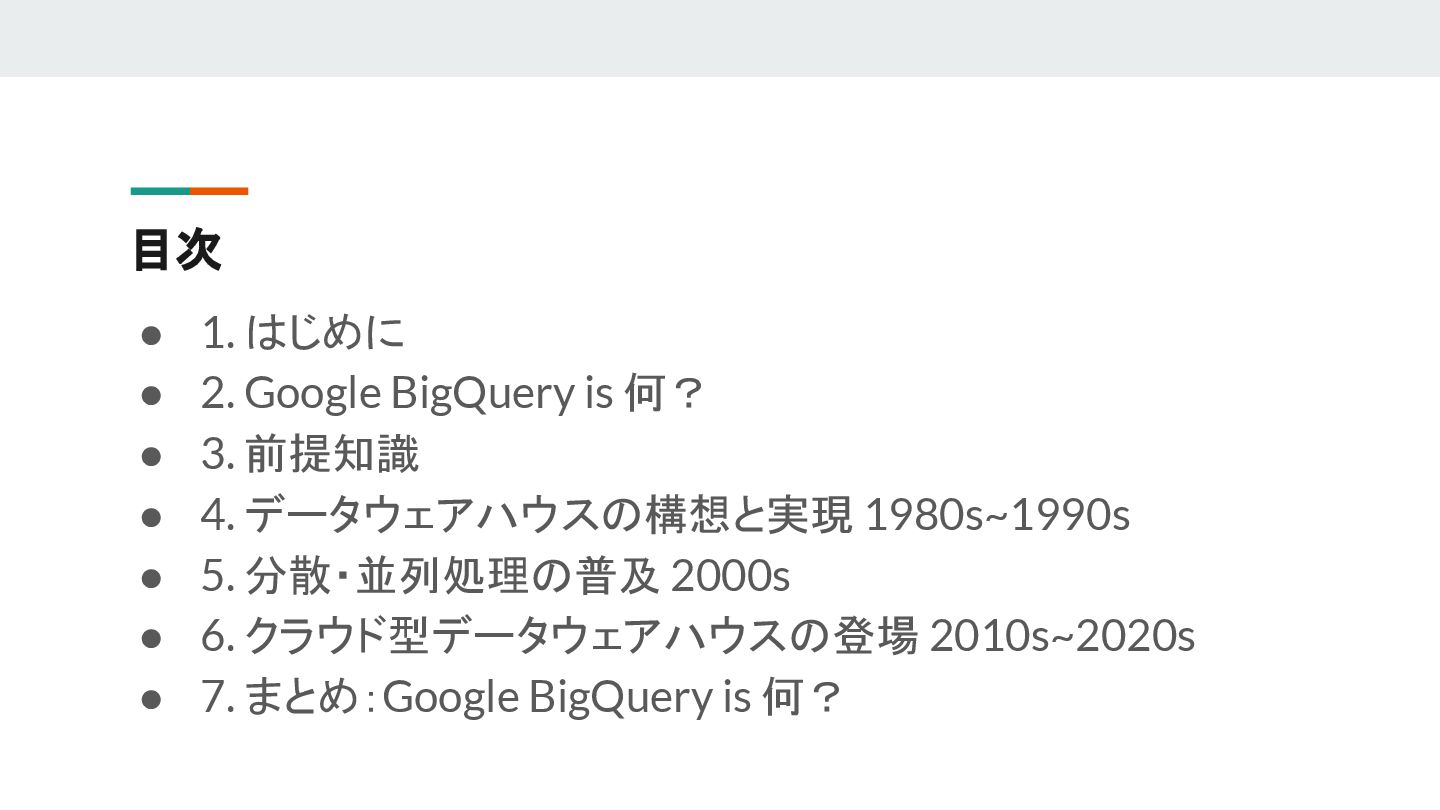Viewport: 1440px width, 810px height.
Task: Select the orange accent bar segment
Action: pyautogui.click(x=219, y=191)
